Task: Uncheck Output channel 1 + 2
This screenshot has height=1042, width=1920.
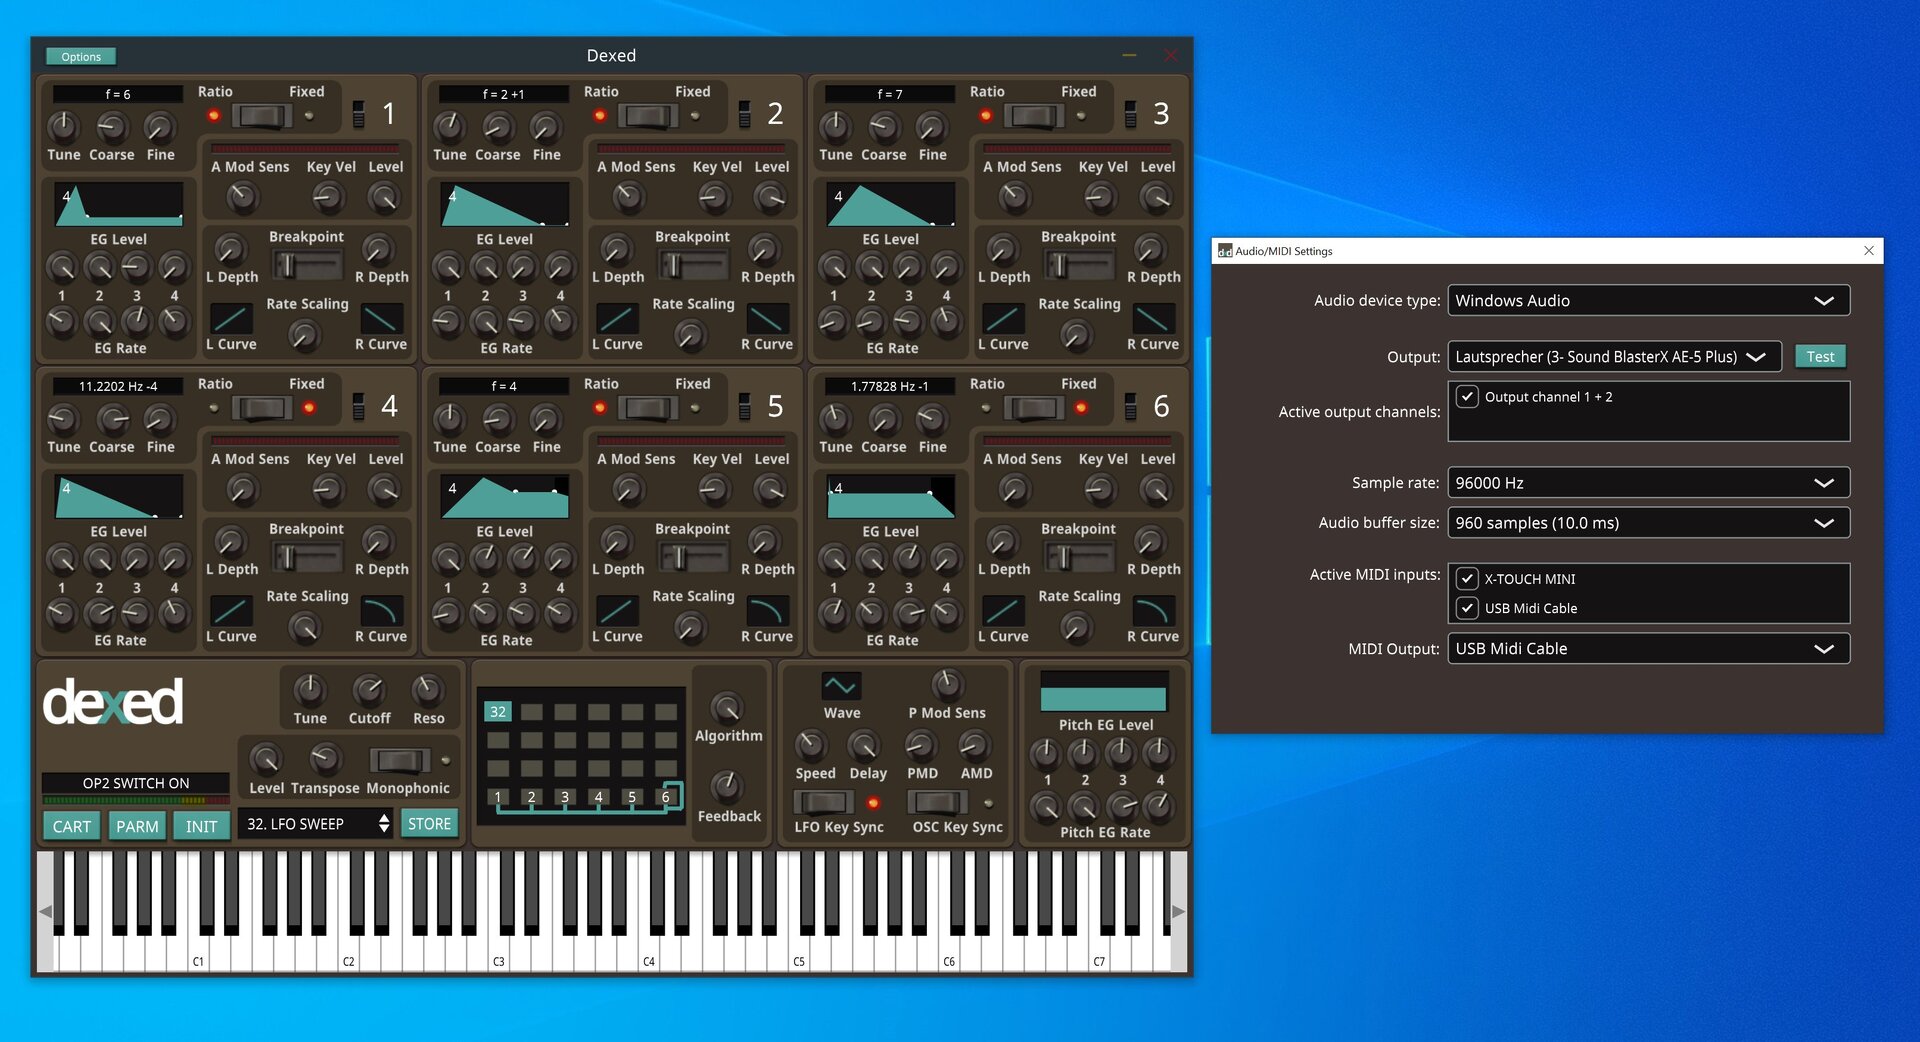Action: [x=1467, y=397]
